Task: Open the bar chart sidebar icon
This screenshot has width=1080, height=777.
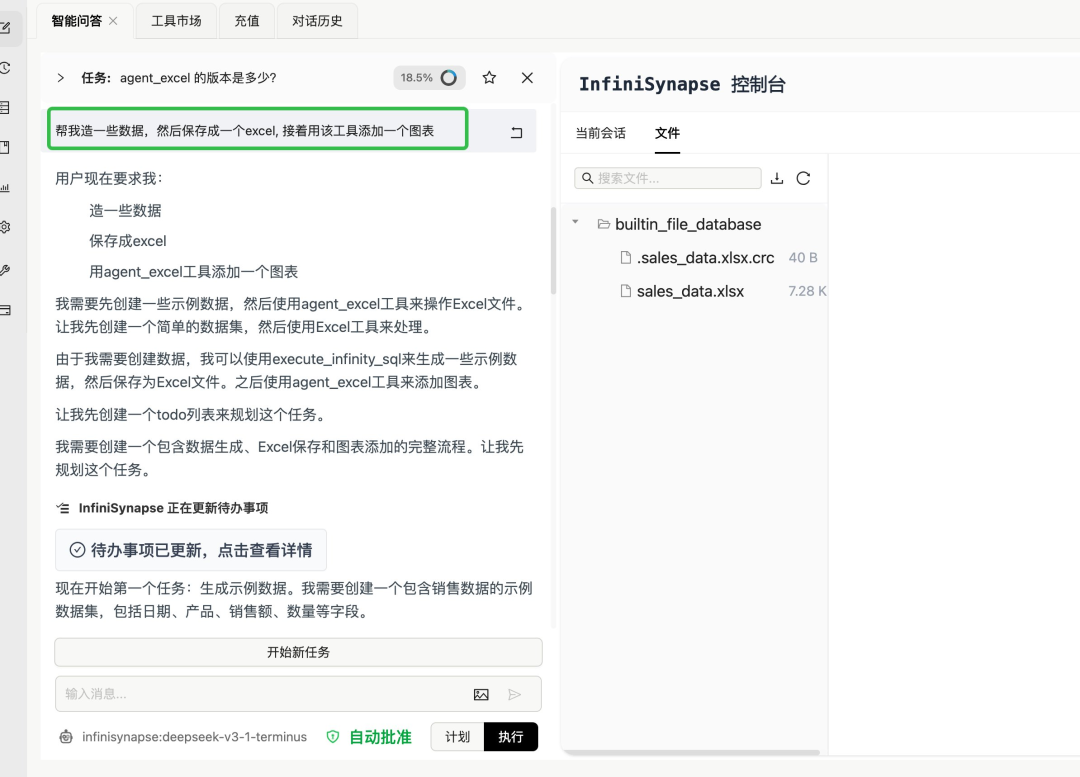Action: (5, 187)
